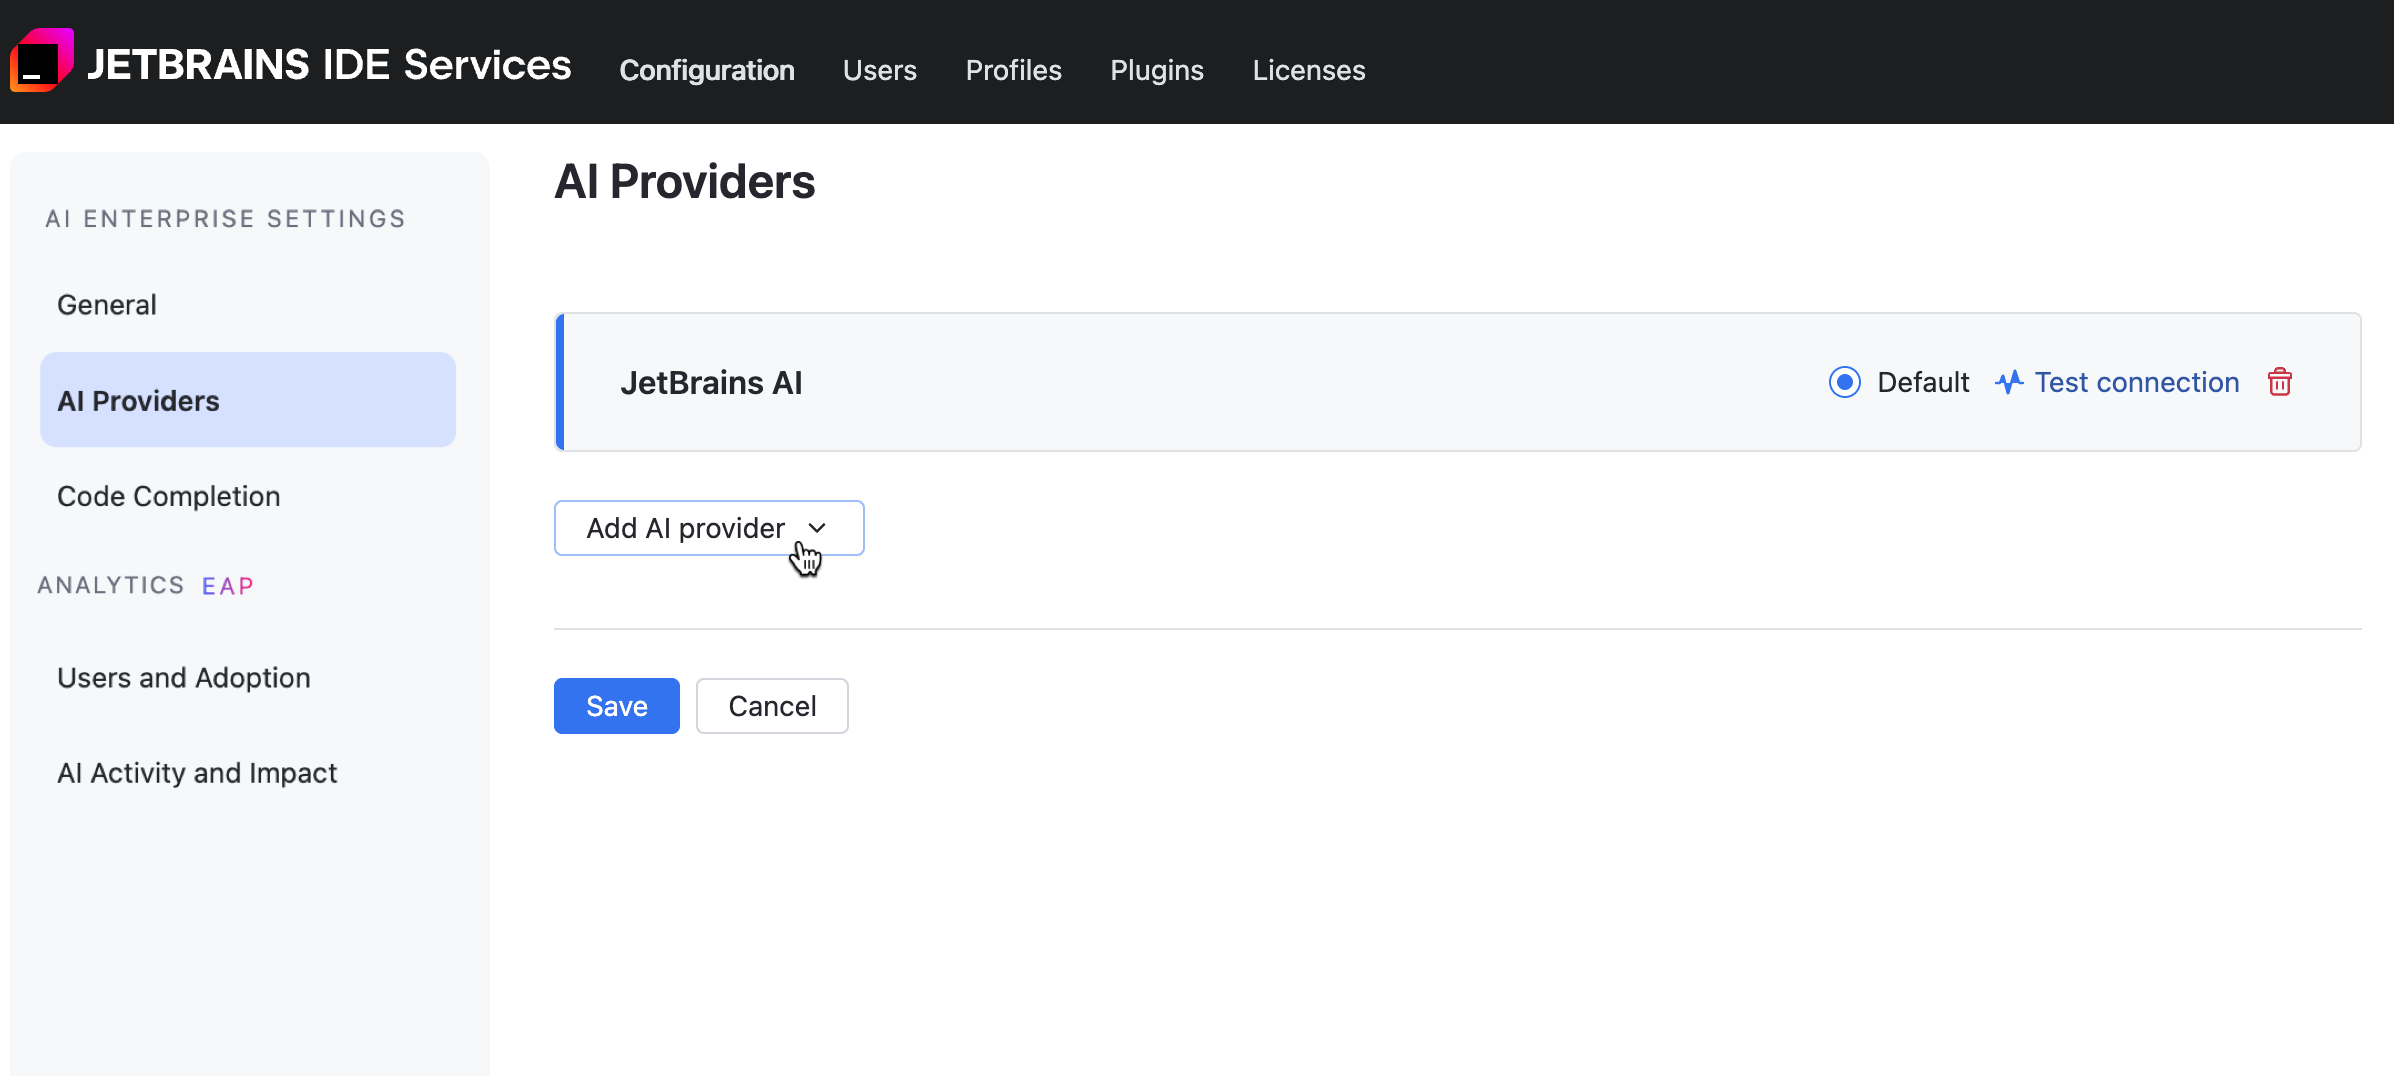Open Code Completion settings
This screenshot has height=1076, width=2394.
[167, 495]
